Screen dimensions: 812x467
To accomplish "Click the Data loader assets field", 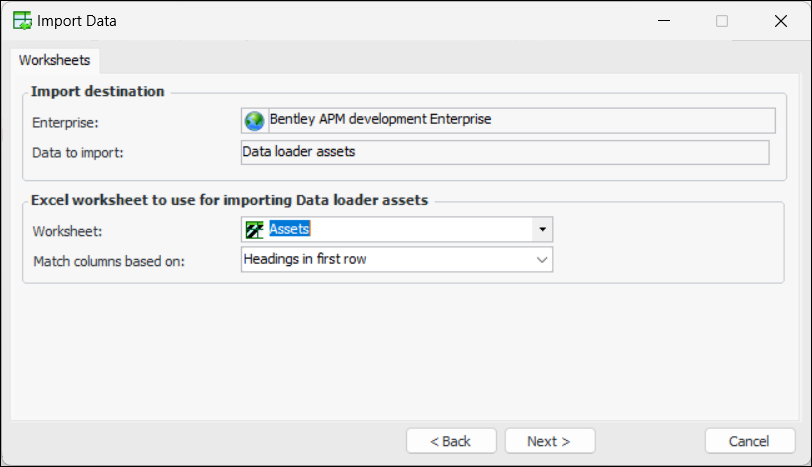I will pyautogui.click(x=505, y=152).
